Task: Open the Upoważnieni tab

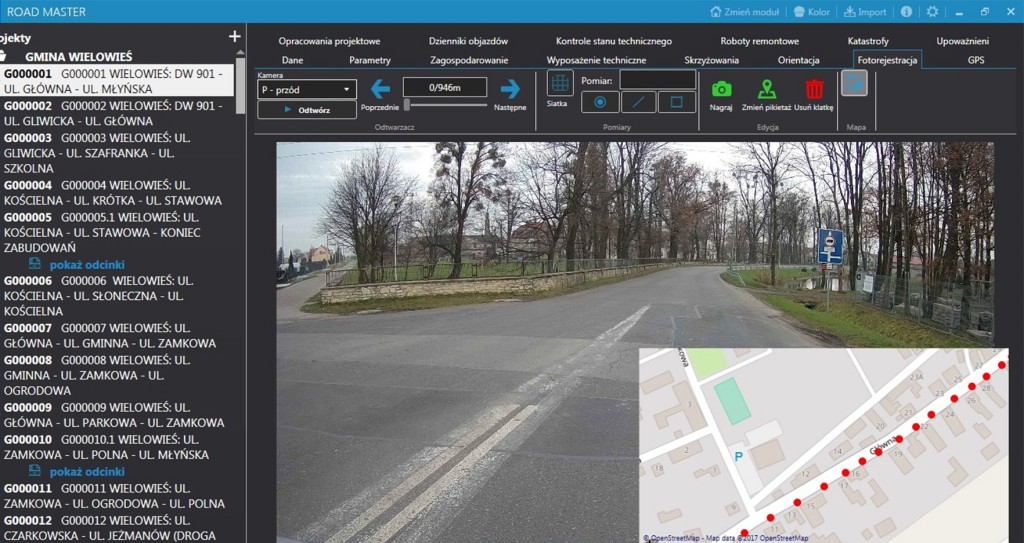Action: click(x=963, y=41)
